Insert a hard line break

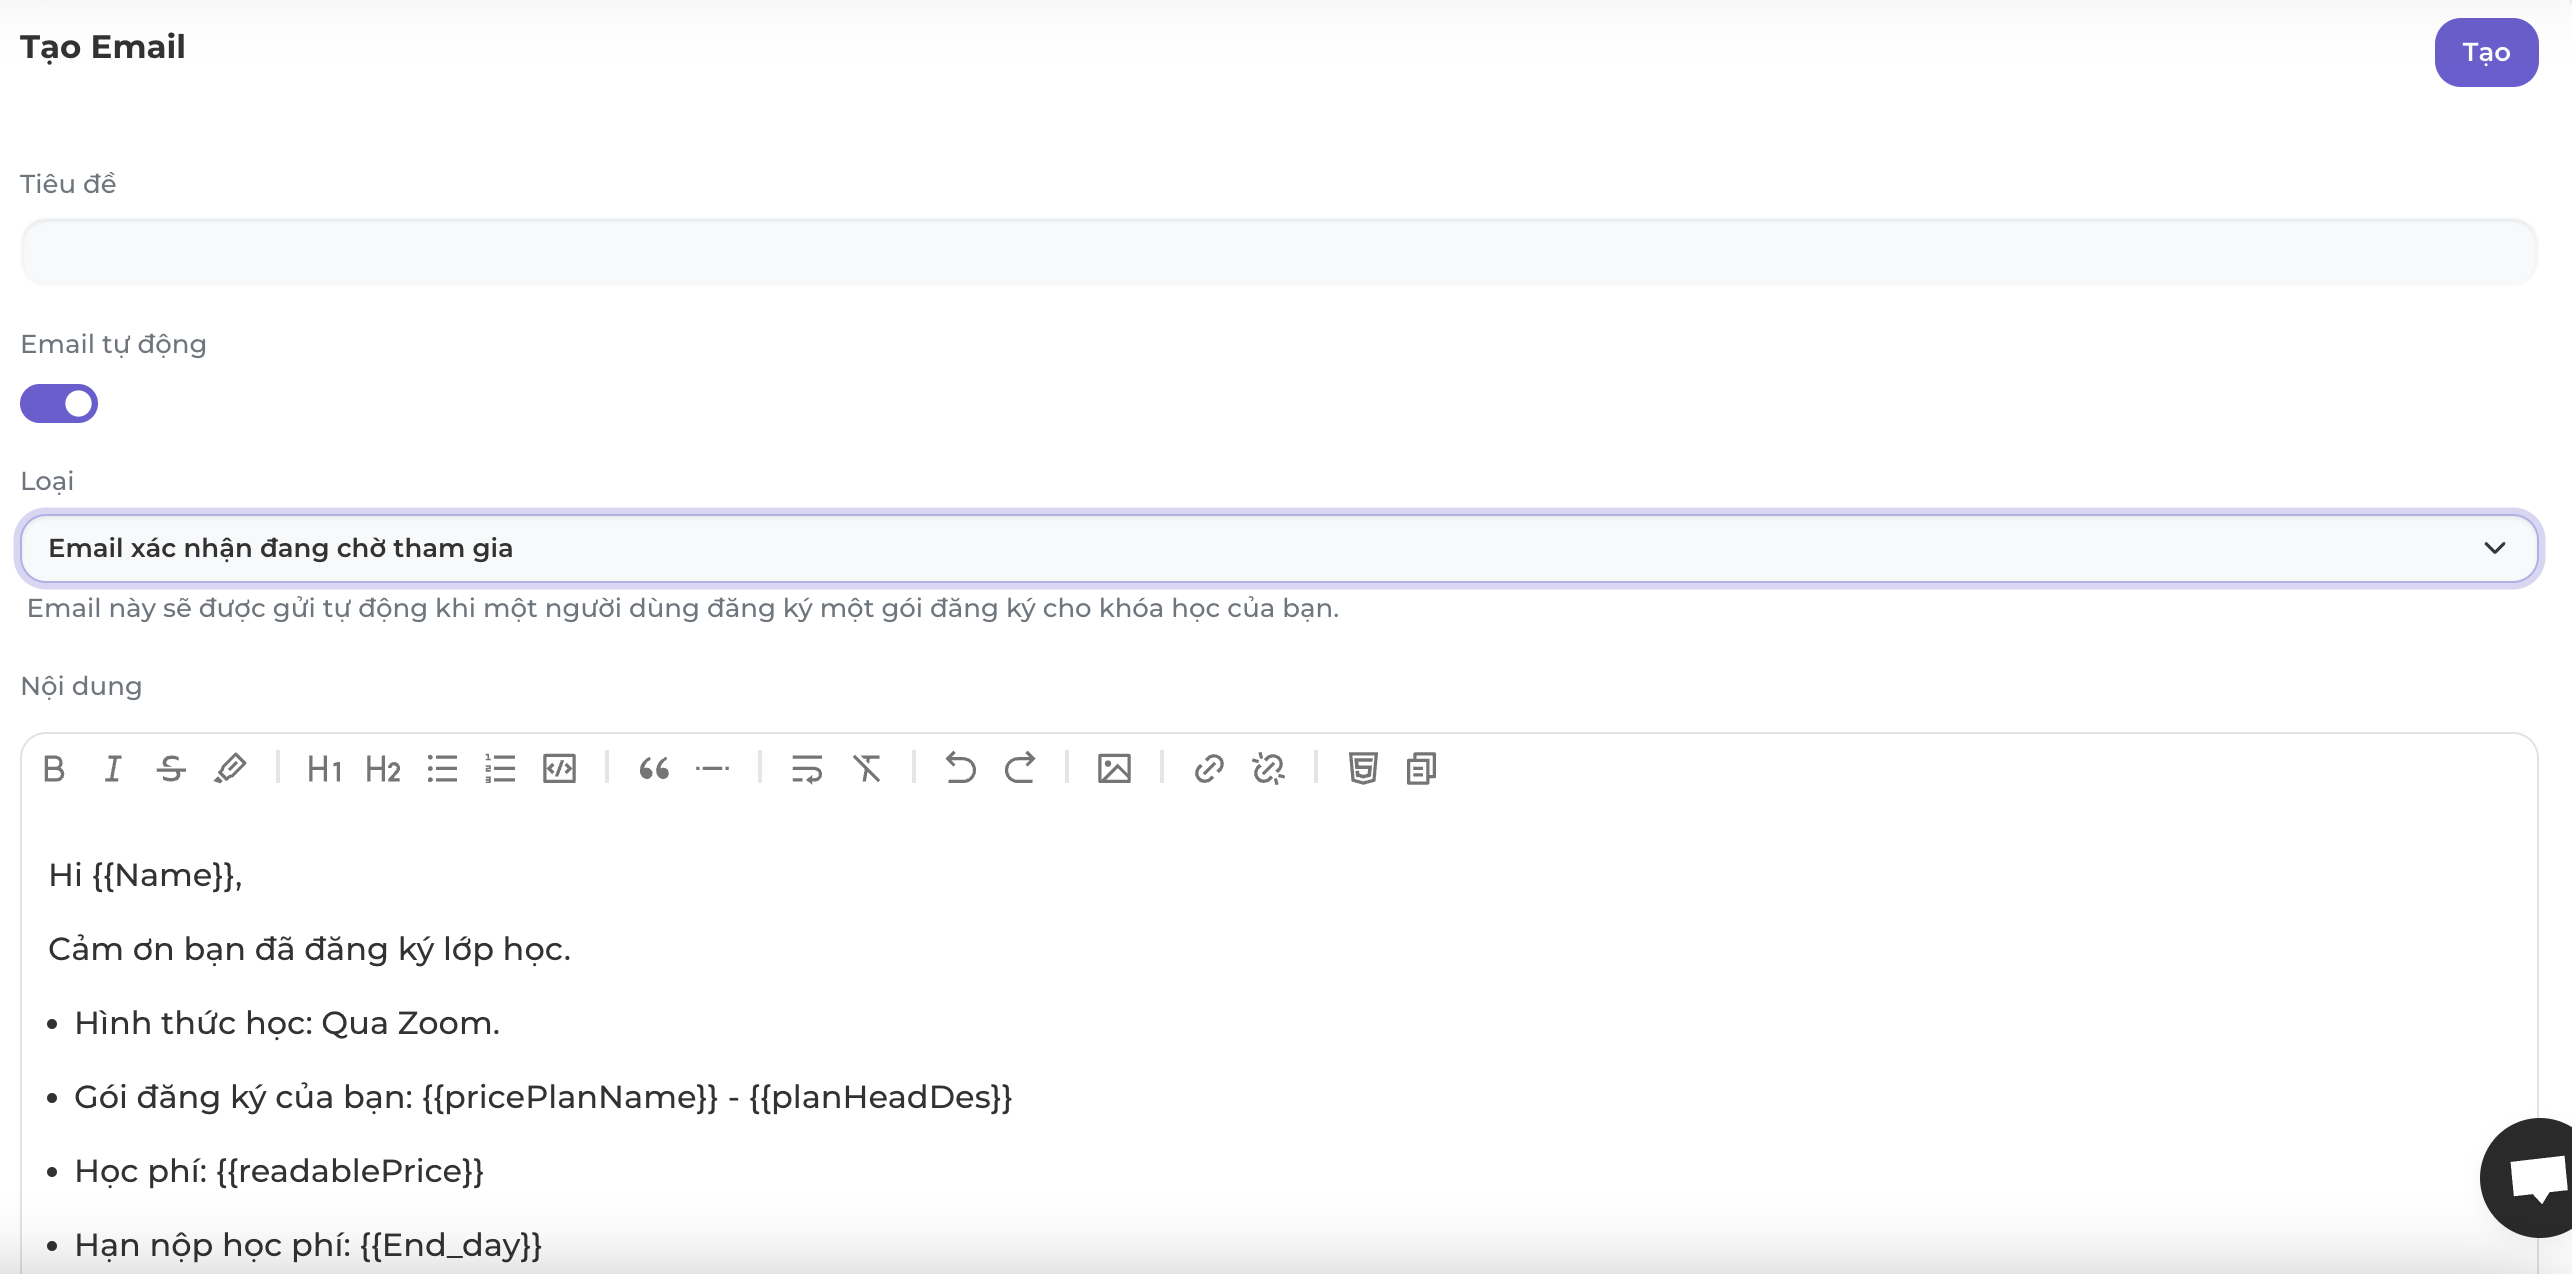pos(807,769)
